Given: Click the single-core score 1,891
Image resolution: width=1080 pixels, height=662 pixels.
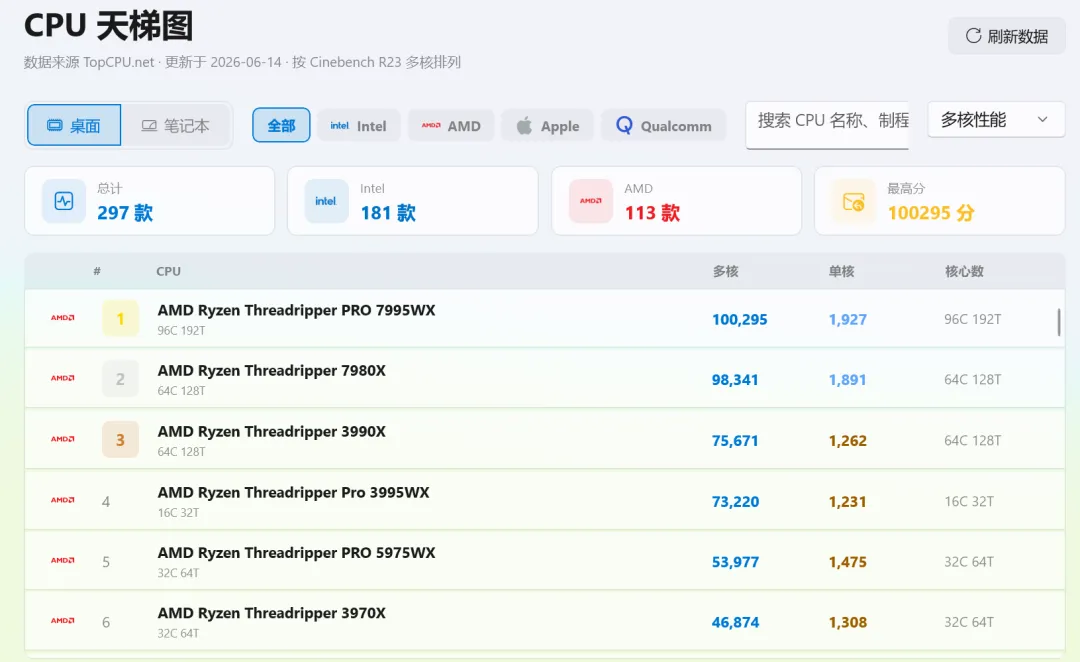Looking at the screenshot, I should pyautogui.click(x=847, y=380).
